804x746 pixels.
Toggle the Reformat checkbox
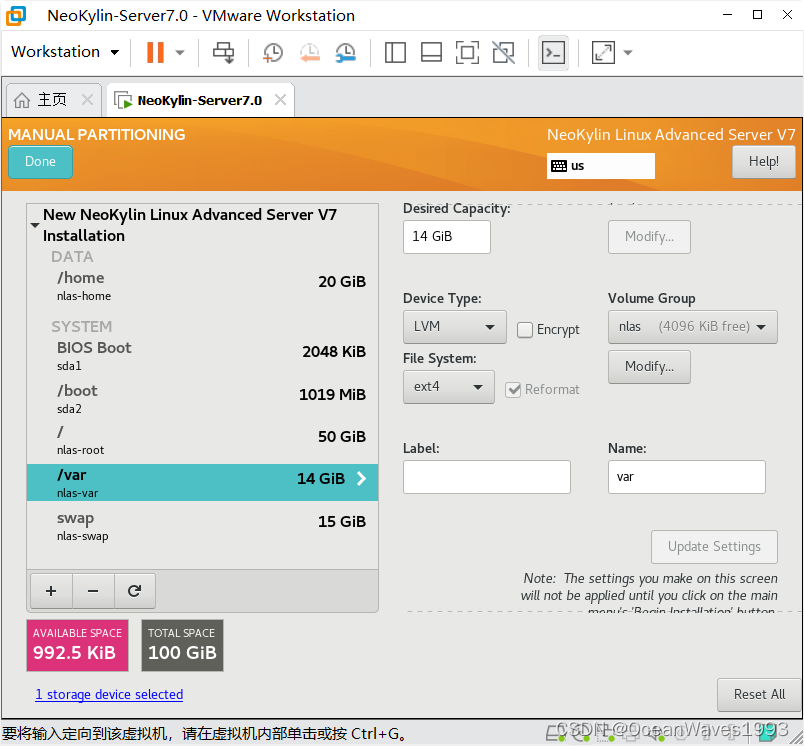tap(513, 390)
